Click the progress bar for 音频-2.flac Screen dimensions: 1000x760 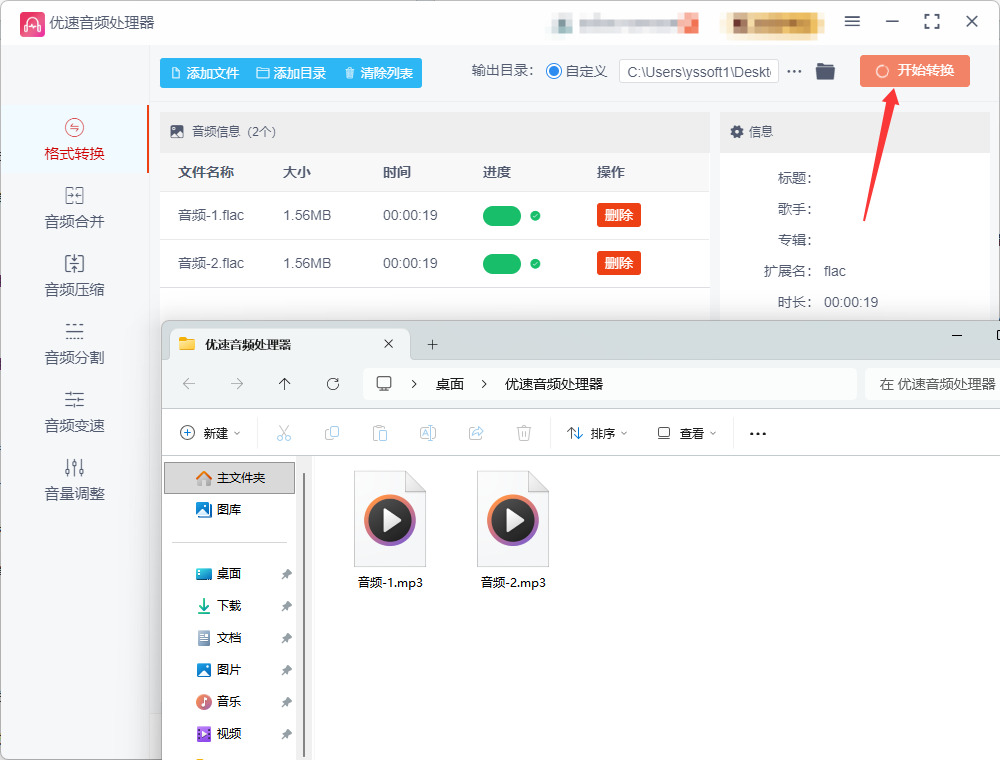[502, 263]
